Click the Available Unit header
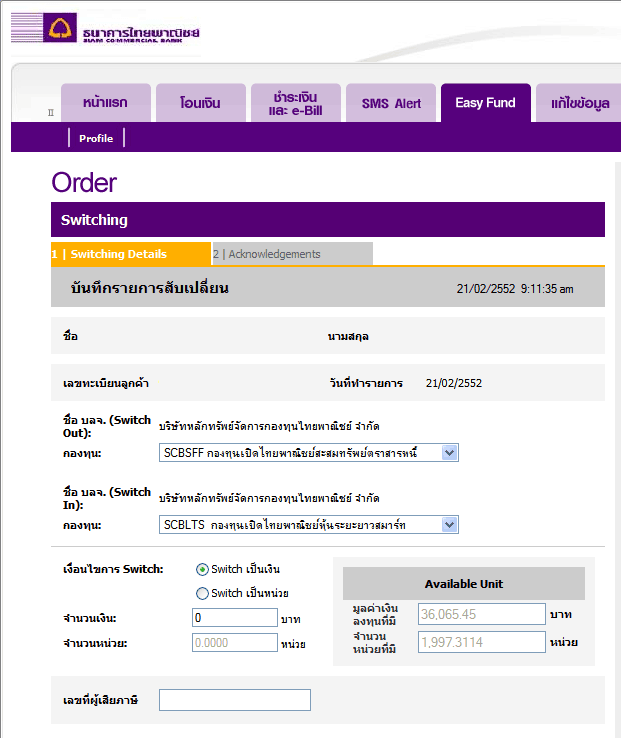This screenshot has height=738, width=621. coord(464,584)
